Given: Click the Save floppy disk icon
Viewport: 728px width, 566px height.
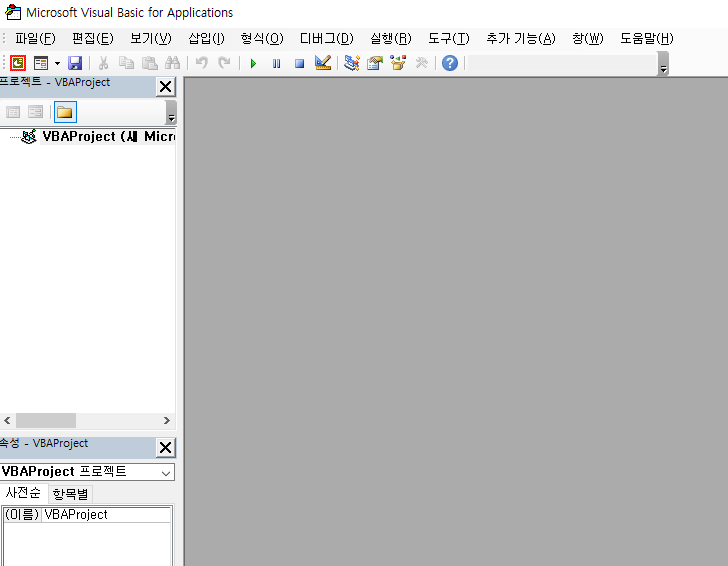Looking at the screenshot, I should click(x=75, y=63).
